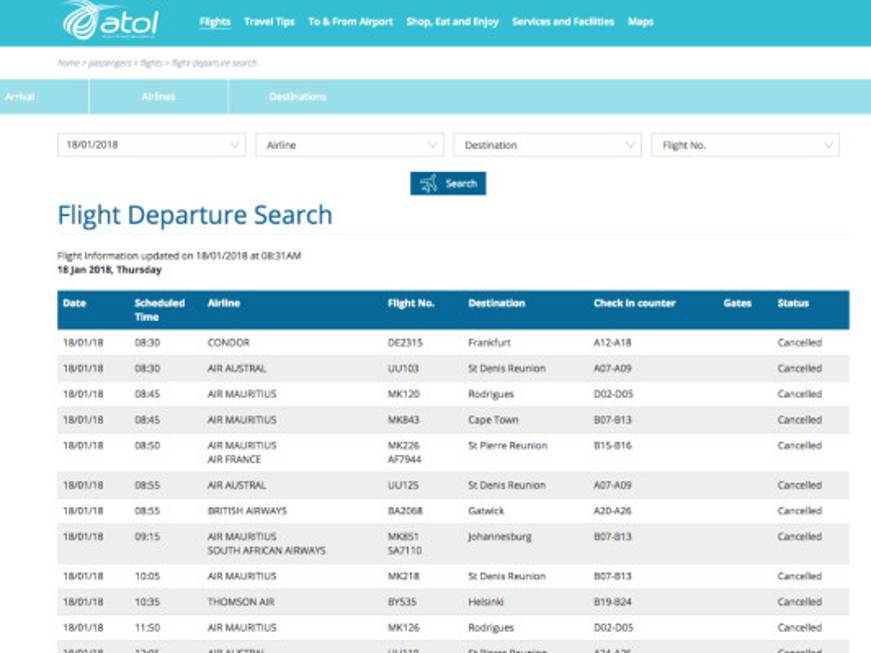Viewport: 871px width, 653px height.
Task: Select the THOMSON AIR airline cell
Action: click(x=241, y=602)
